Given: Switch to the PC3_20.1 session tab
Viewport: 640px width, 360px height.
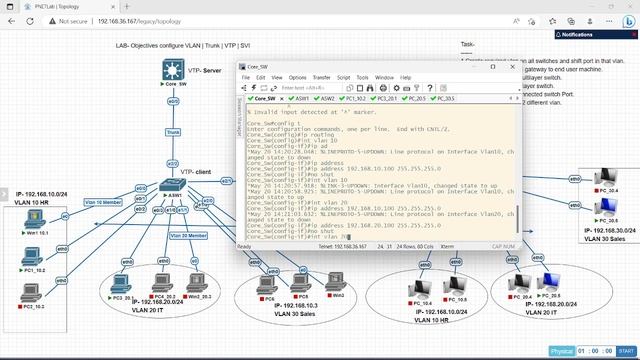Looking at the screenshot, I should [384, 98].
